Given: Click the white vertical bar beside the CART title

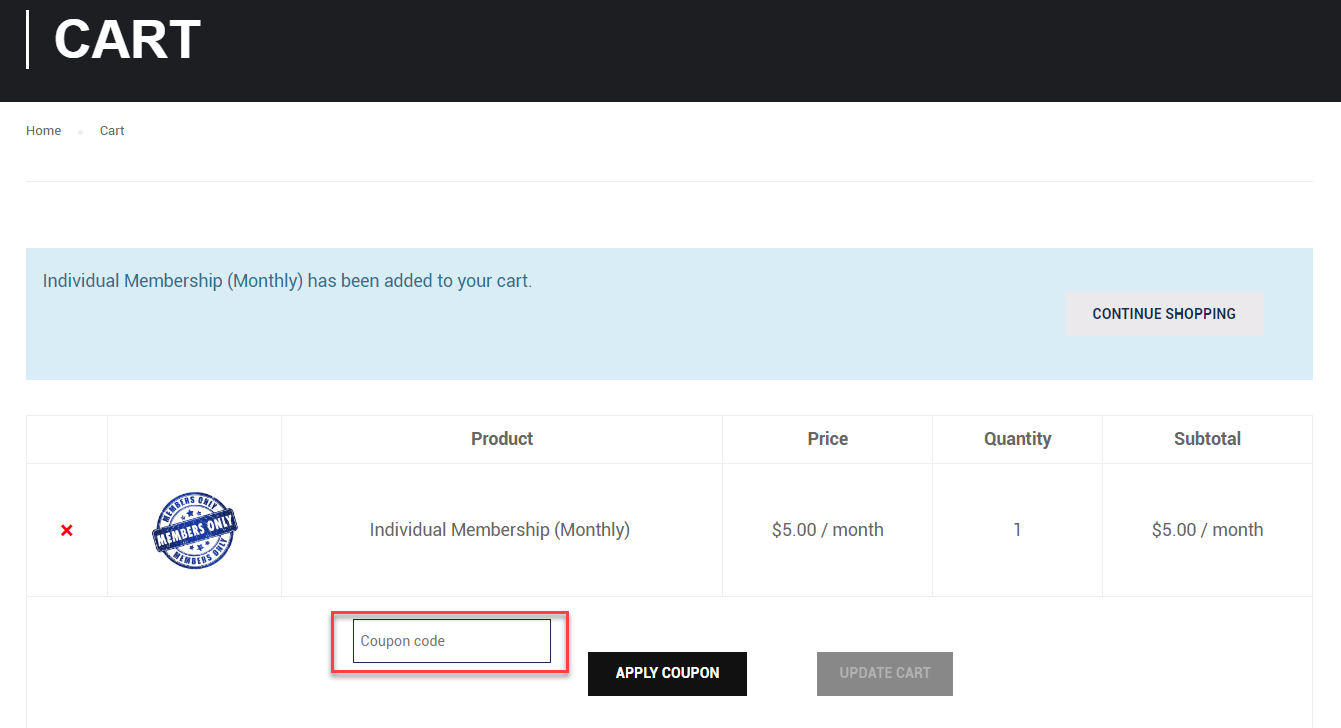Looking at the screenshot, I should (27, 40).
